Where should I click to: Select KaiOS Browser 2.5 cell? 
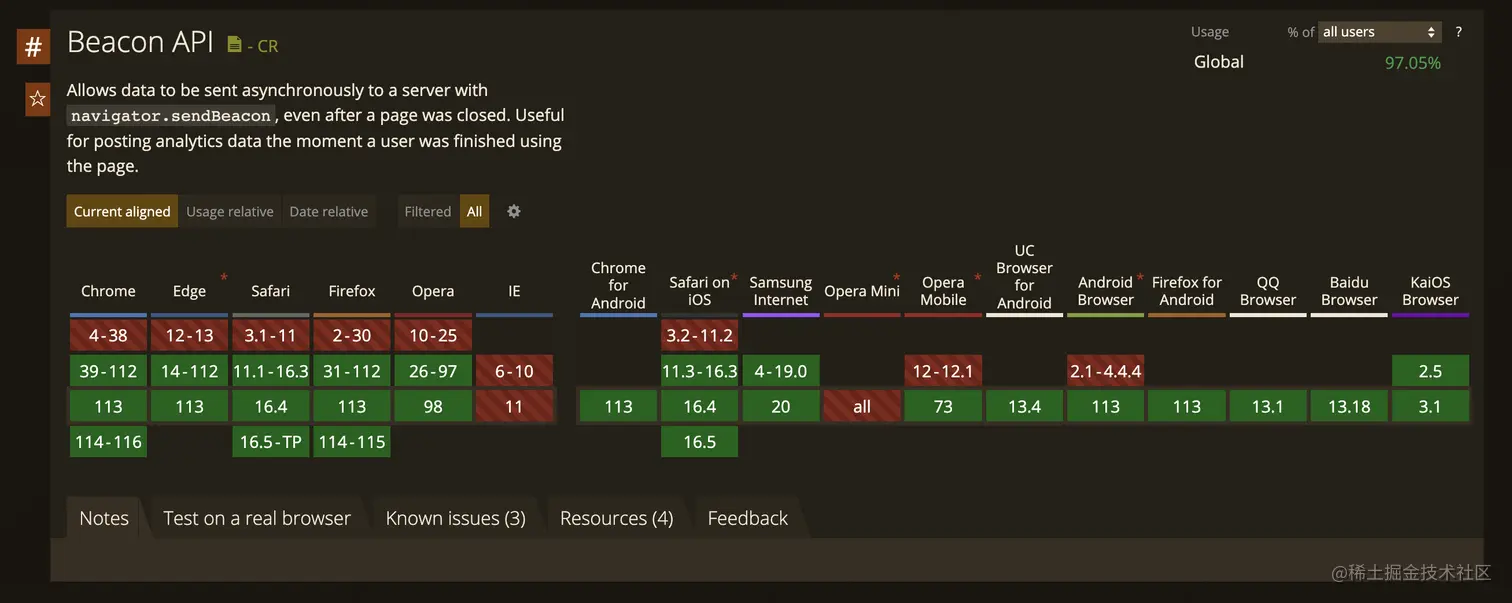tap(1430, 371)
